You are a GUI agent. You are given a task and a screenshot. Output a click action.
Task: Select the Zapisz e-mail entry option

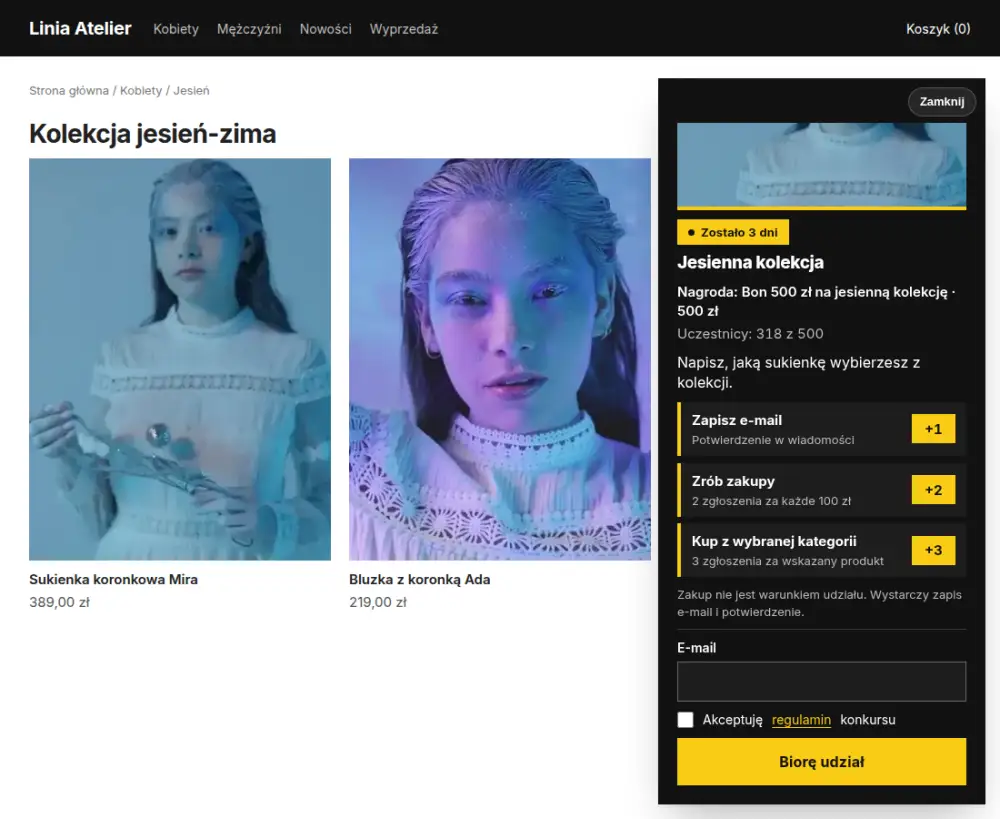(x=821, y=429)
